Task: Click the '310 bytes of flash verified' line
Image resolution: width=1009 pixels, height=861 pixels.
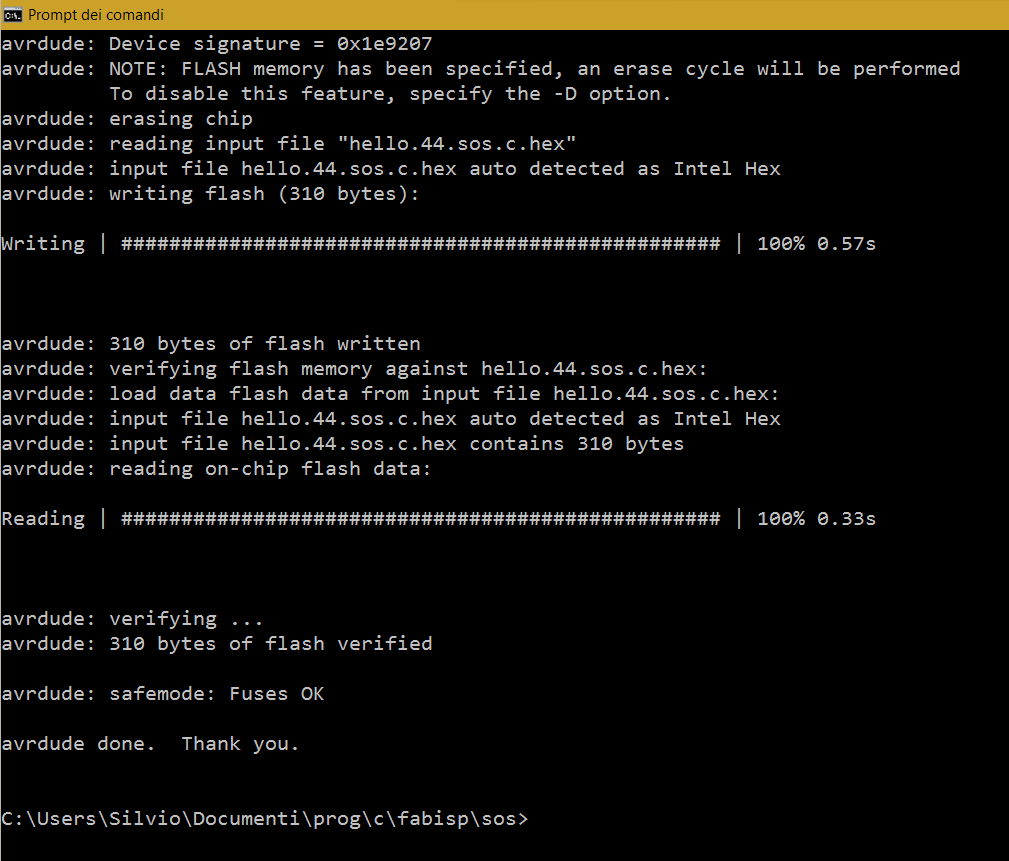Action: 217,643
